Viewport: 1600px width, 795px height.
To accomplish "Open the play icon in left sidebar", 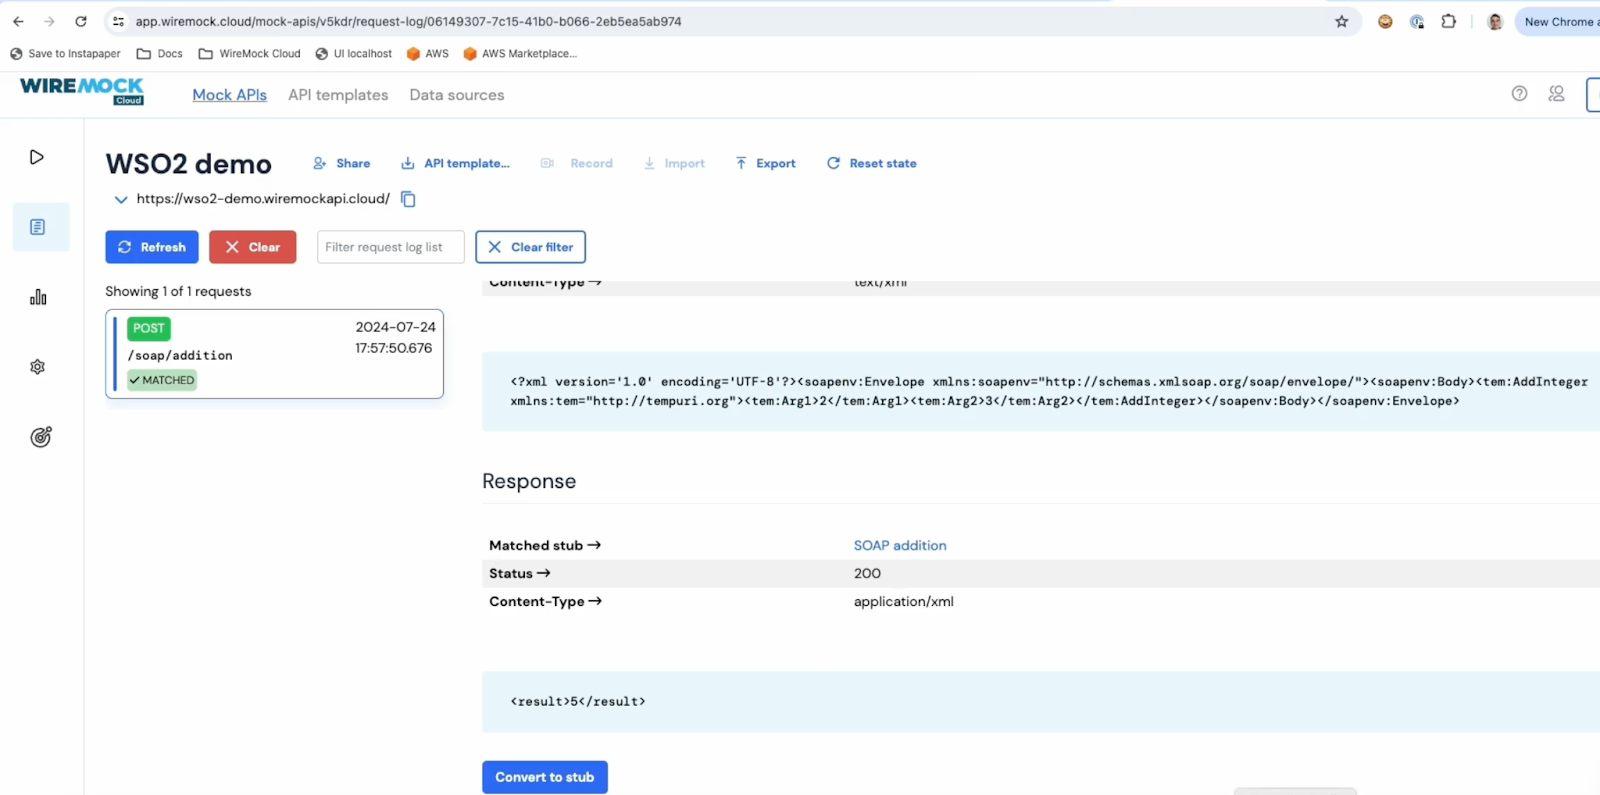I will tap(37, 157).
